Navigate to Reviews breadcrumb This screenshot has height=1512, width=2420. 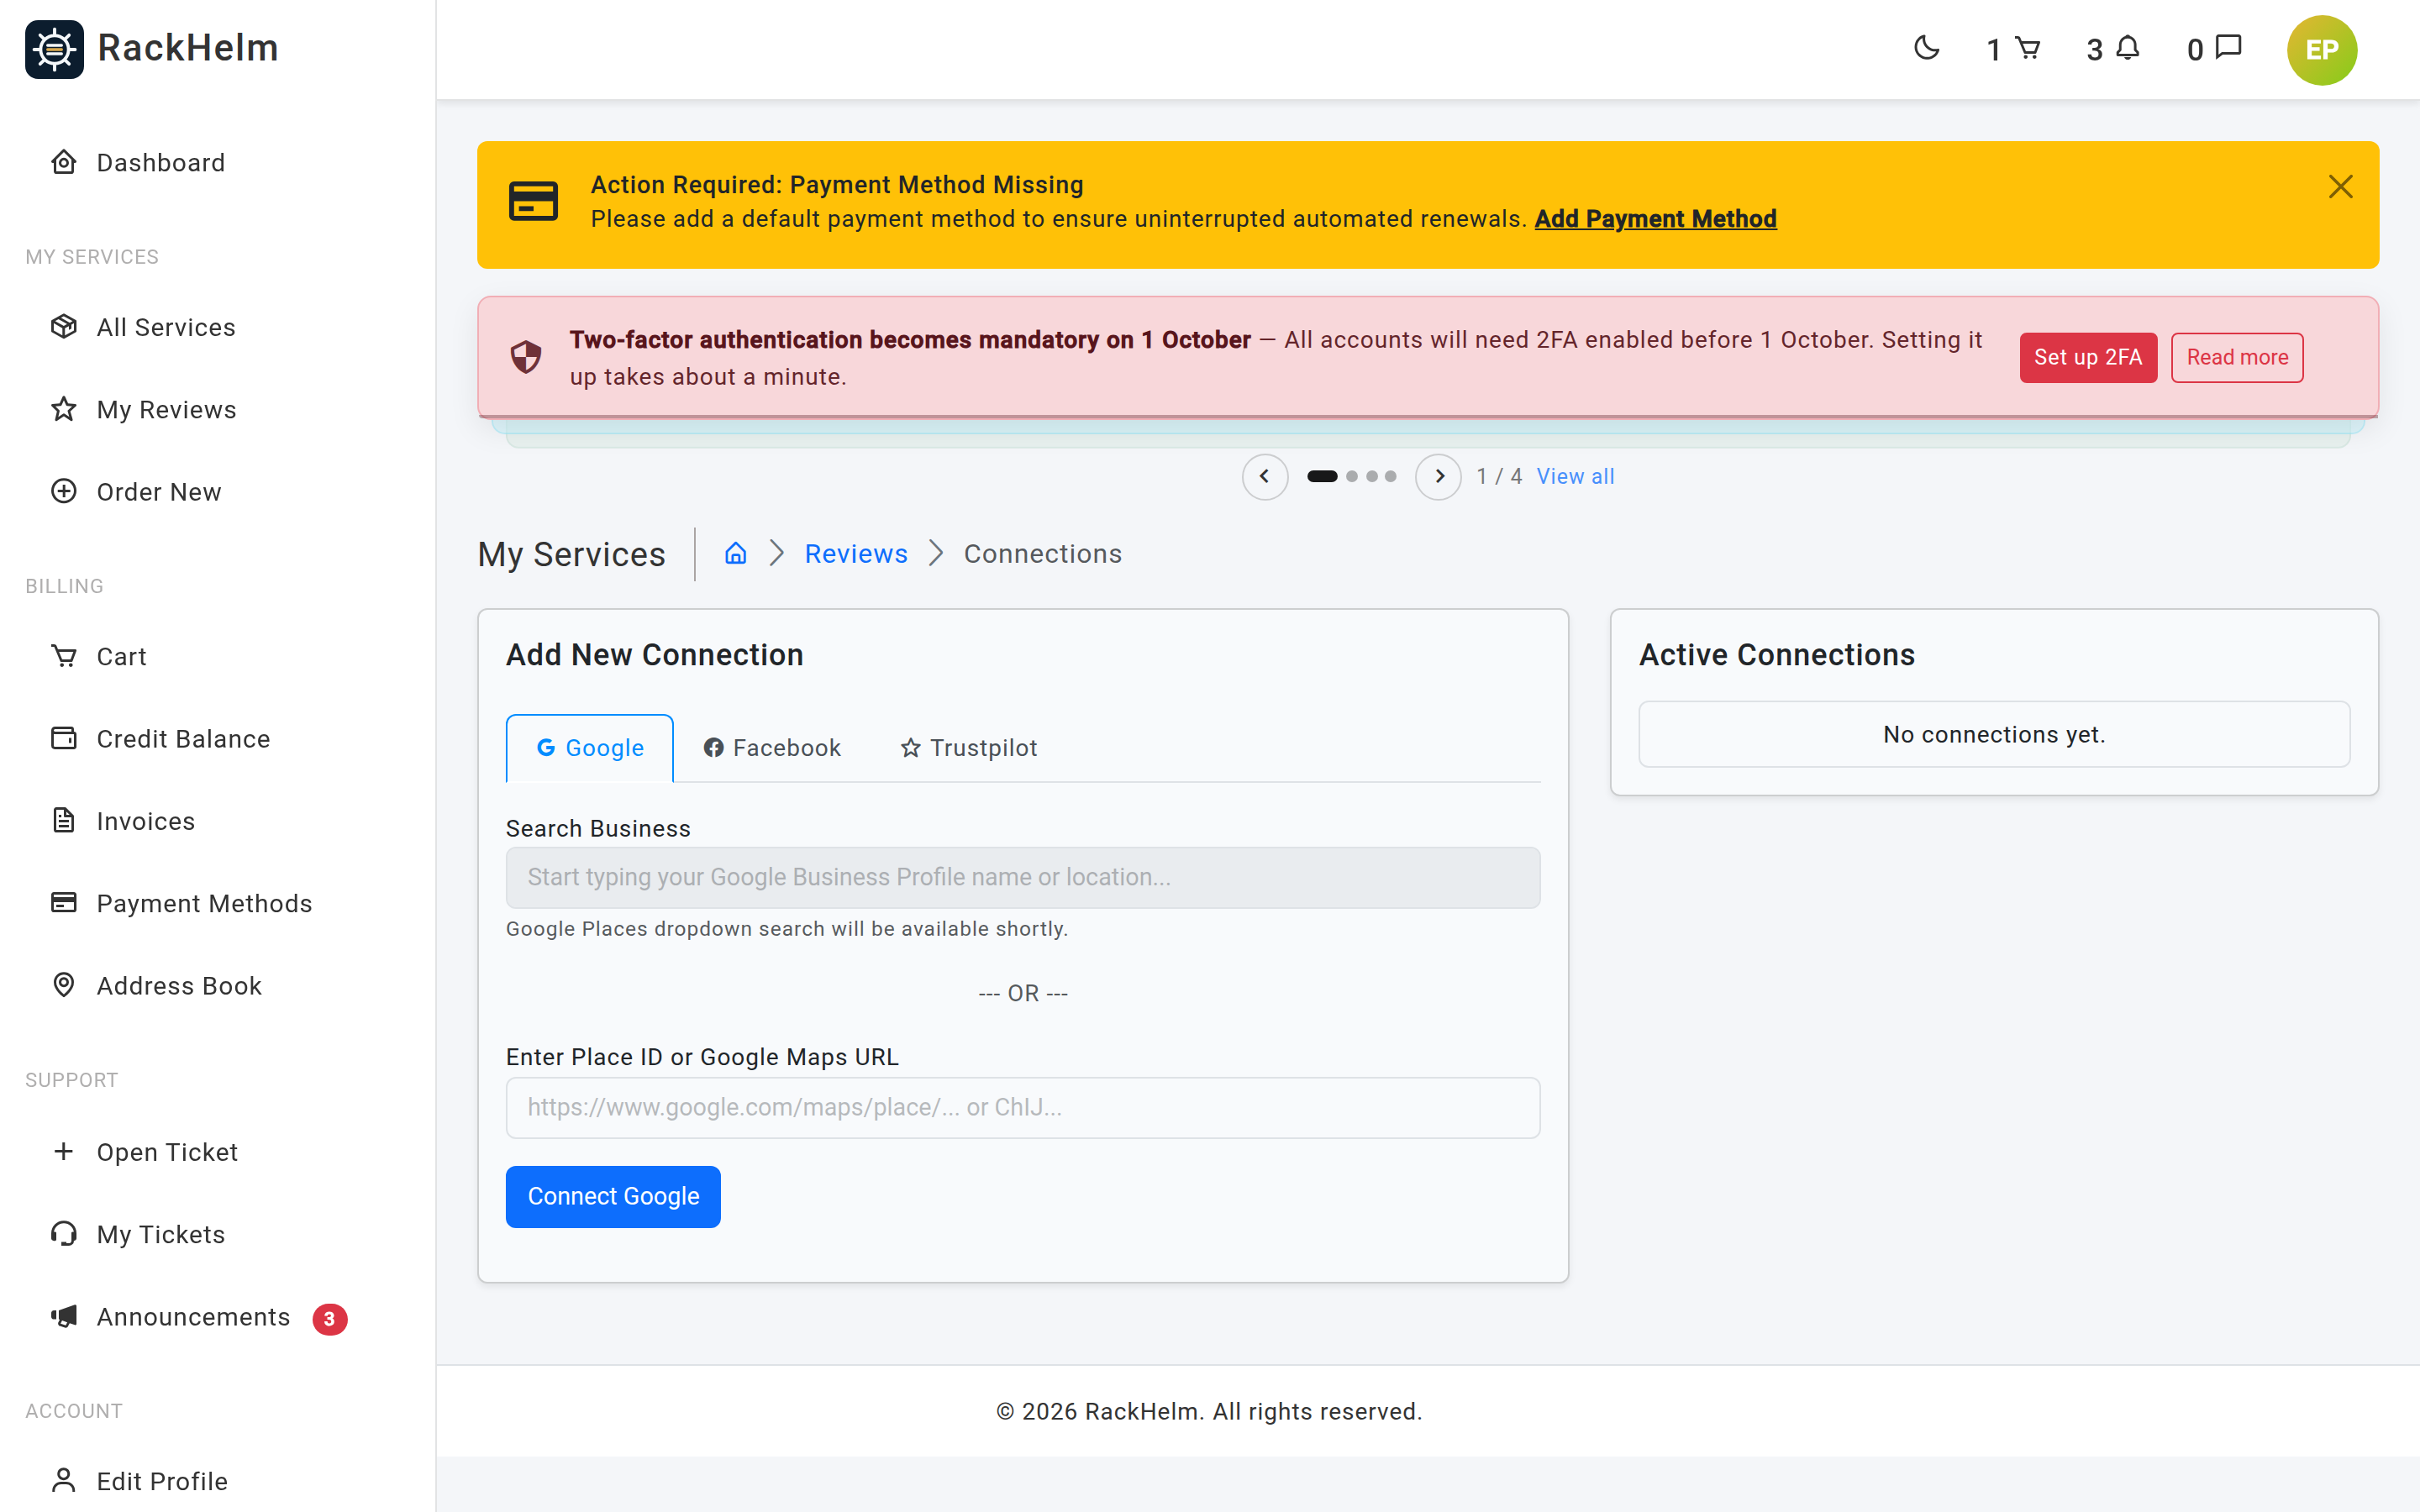pos(856,553)
